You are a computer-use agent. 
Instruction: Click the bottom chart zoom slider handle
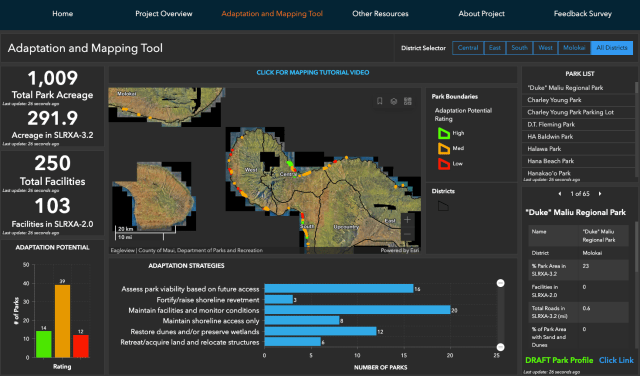500,347
